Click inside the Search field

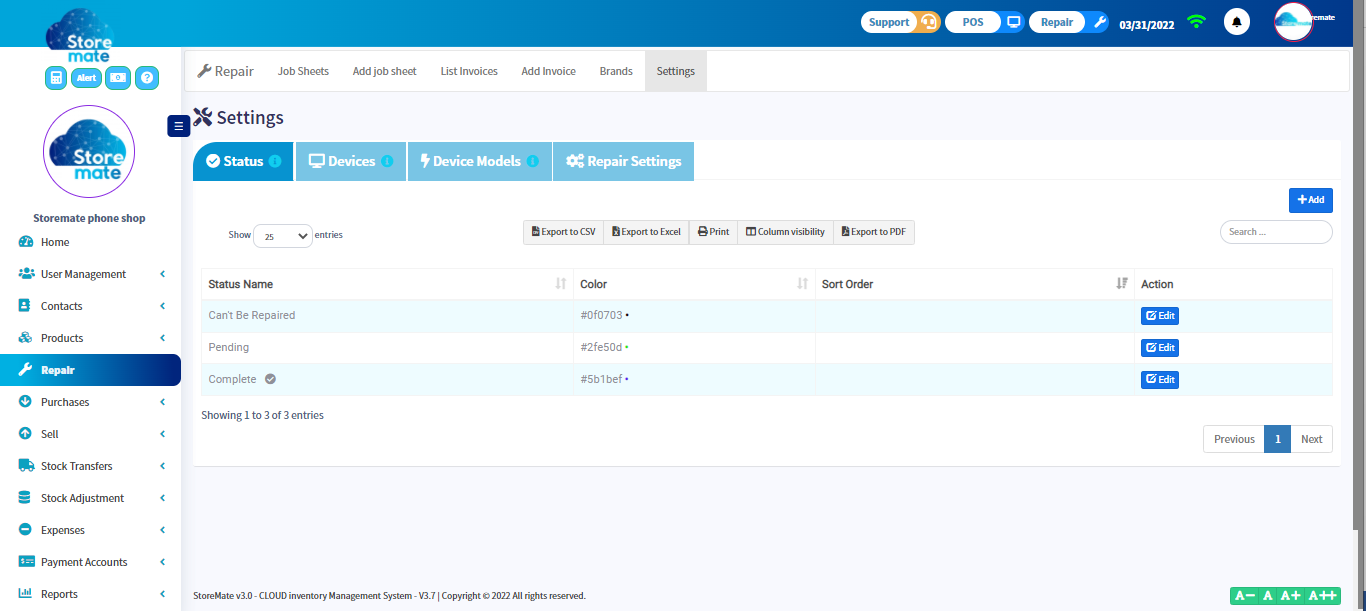tap(1276, 231)
